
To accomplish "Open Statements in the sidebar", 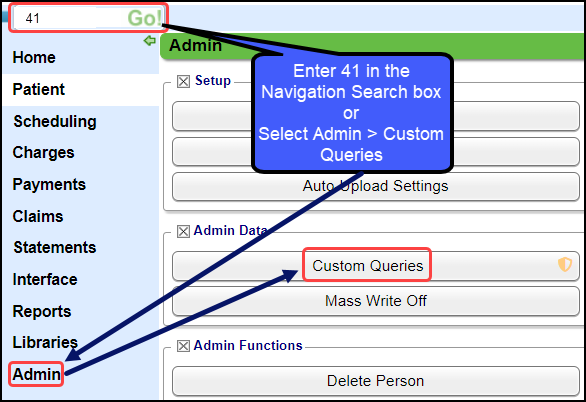I will pyautogui.click(x=55, y=247).
